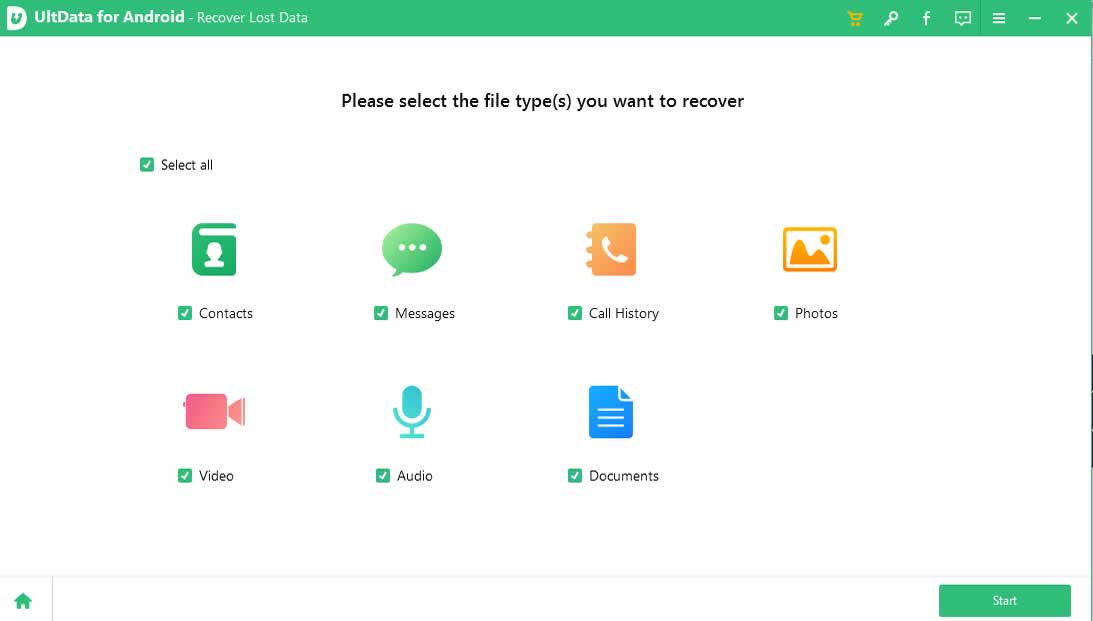Open the Facebook page icon
1093x621 pixels.
click(x=926, y=18)
